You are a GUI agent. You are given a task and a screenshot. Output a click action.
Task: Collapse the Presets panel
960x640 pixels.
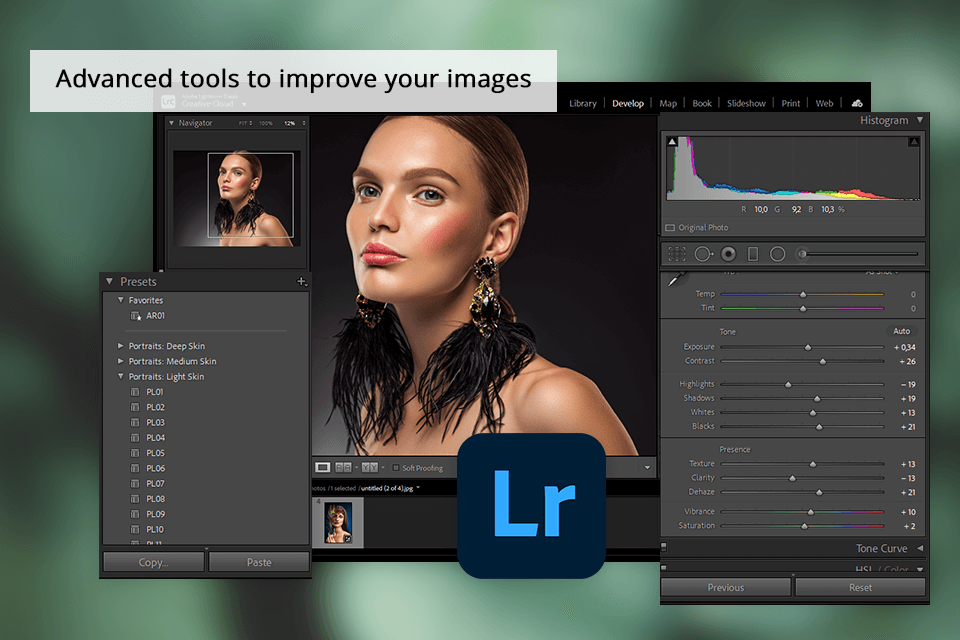110,282
